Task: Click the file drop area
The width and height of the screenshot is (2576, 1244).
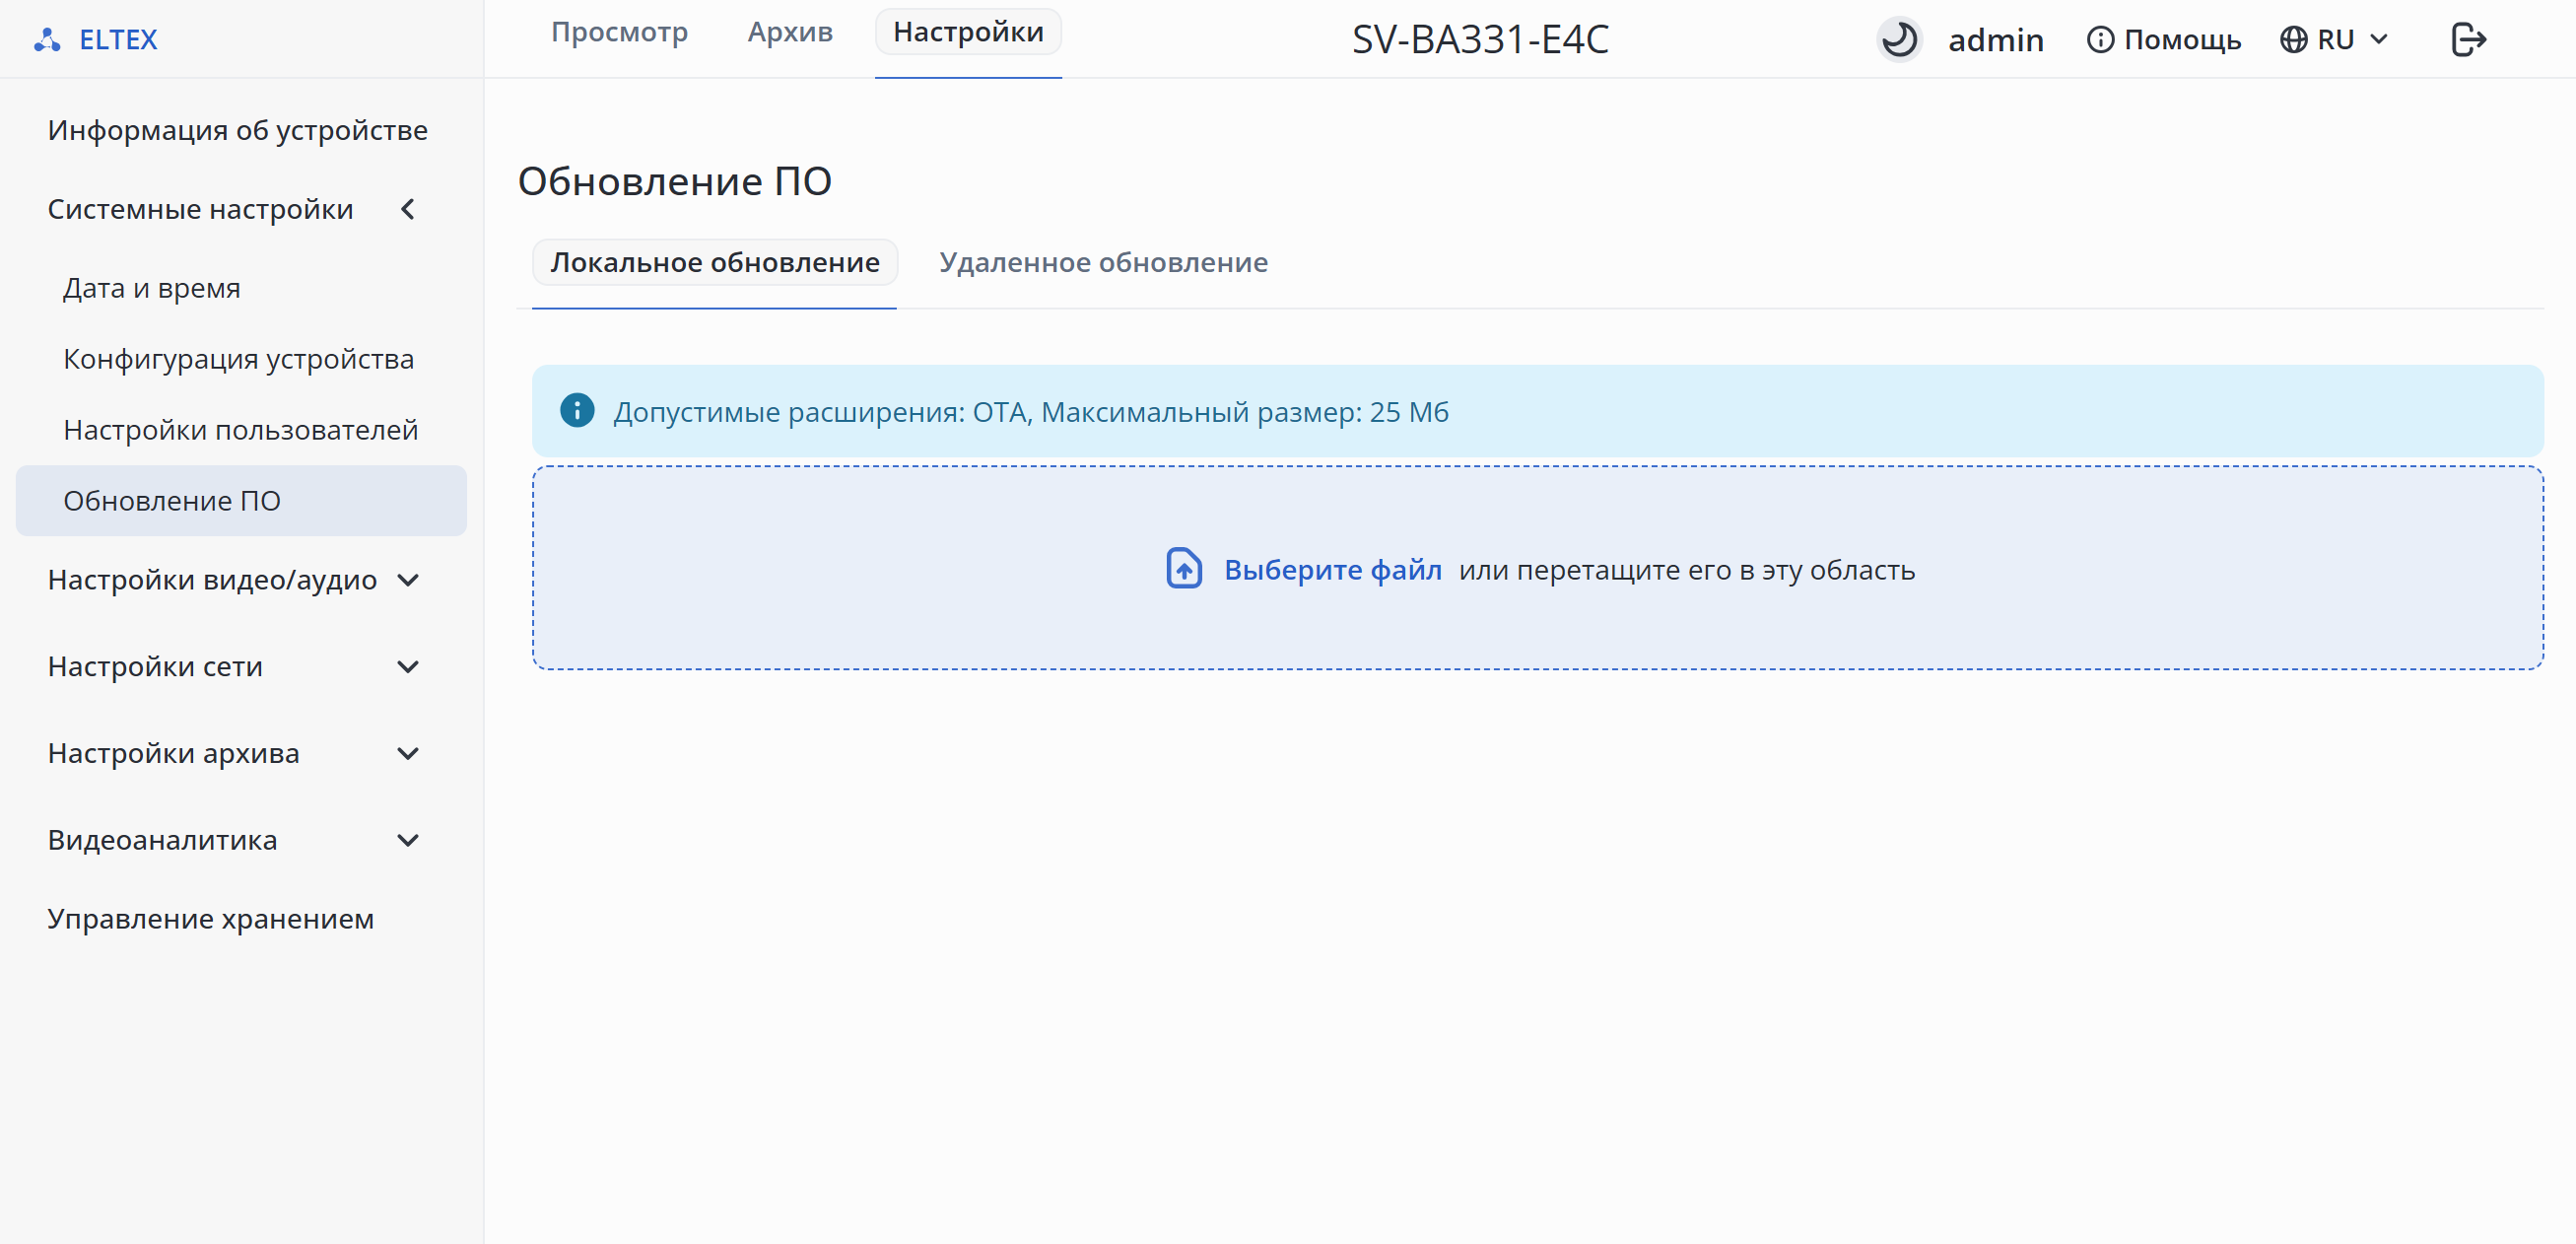Action: click(1537, 568)
